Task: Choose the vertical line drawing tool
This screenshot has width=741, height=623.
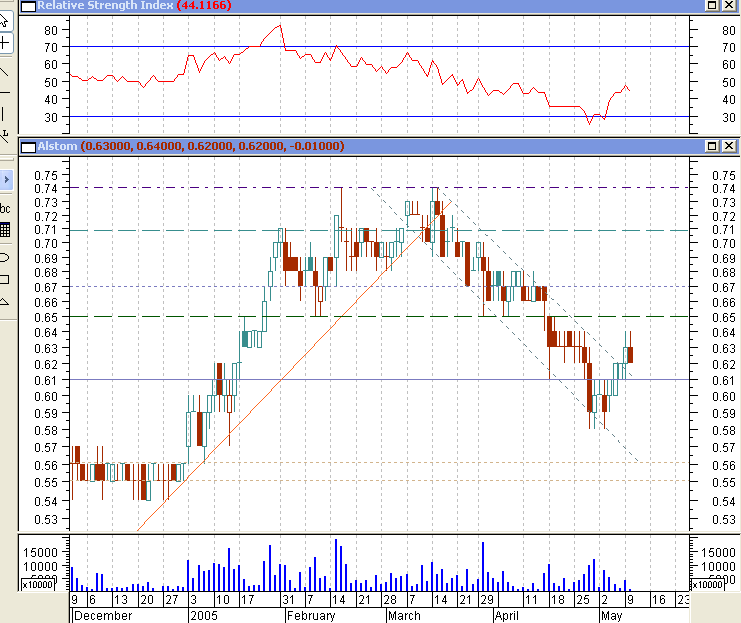Action: point(4,113)
